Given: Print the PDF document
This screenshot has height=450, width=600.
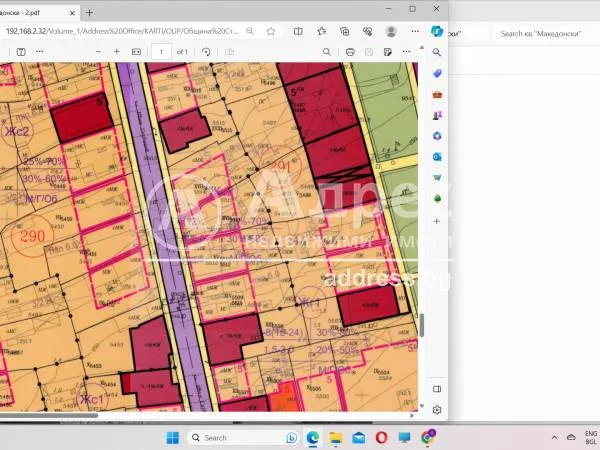Looking at the screenshot, I should point(350,52).
